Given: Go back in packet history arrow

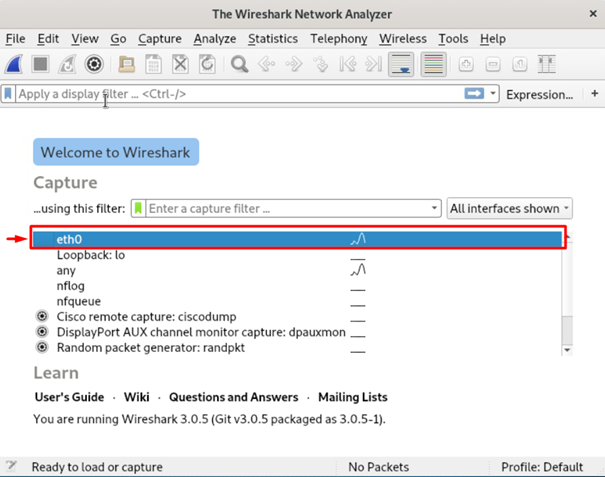Looking at the screenshot, I should [267, 64].
